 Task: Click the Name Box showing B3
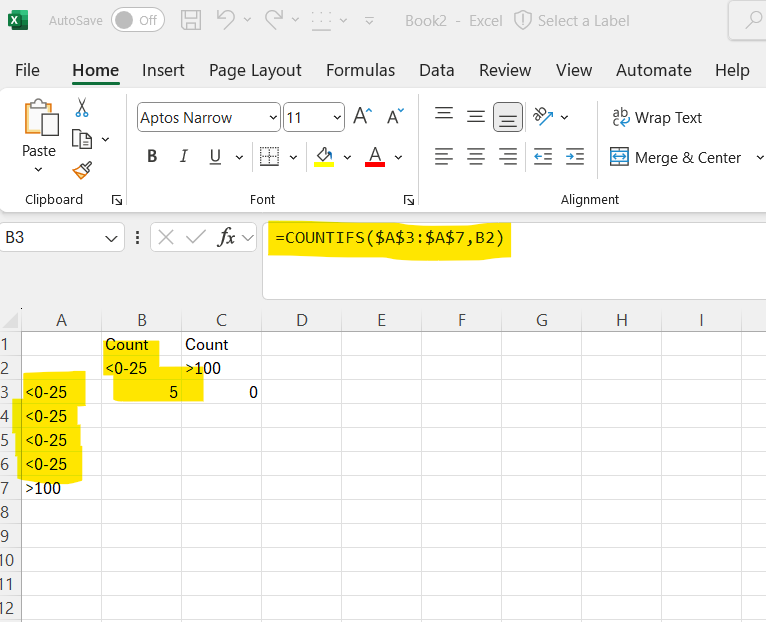tap(62, 237)
